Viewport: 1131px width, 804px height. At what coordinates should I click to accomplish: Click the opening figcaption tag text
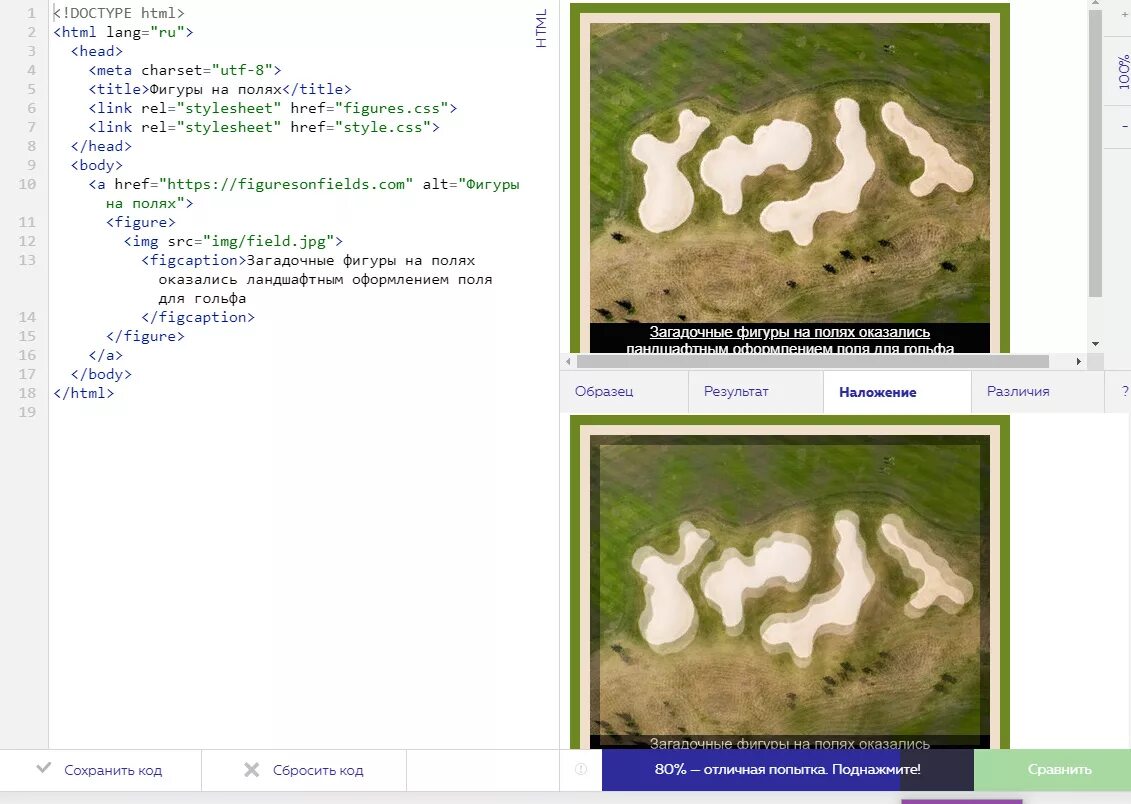click(x=194, y=260)
